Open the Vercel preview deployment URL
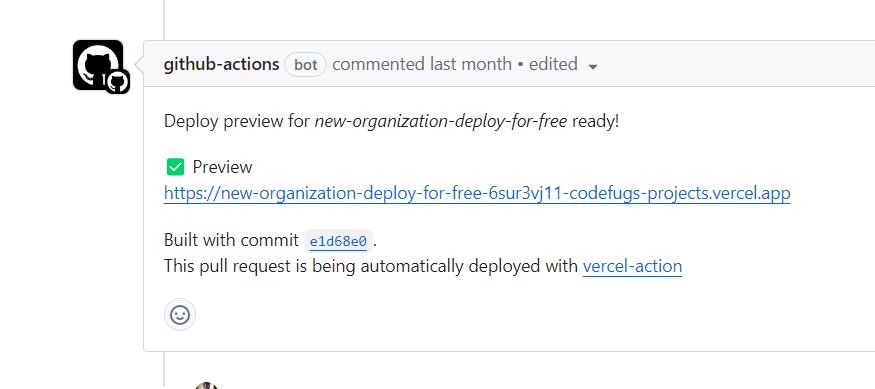Image resolution: width=875 pixels, height=389 pixels. point(477,194)
